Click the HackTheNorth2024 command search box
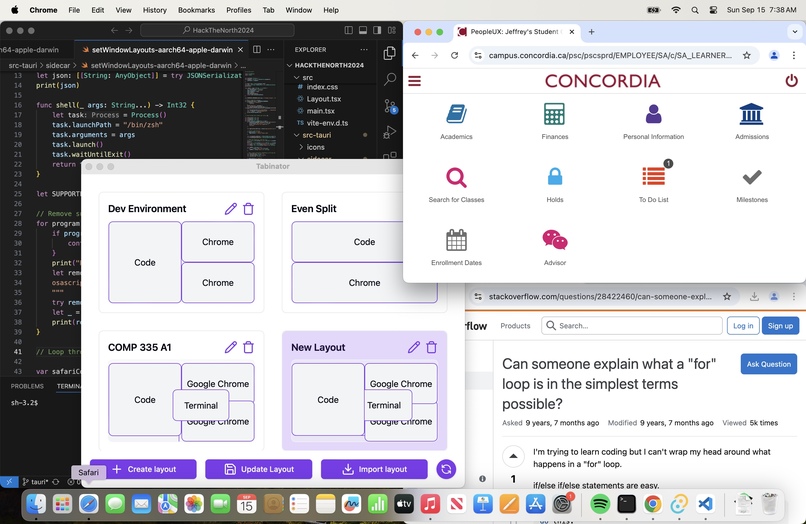This screenshot has width=806, height=524. 217,30
